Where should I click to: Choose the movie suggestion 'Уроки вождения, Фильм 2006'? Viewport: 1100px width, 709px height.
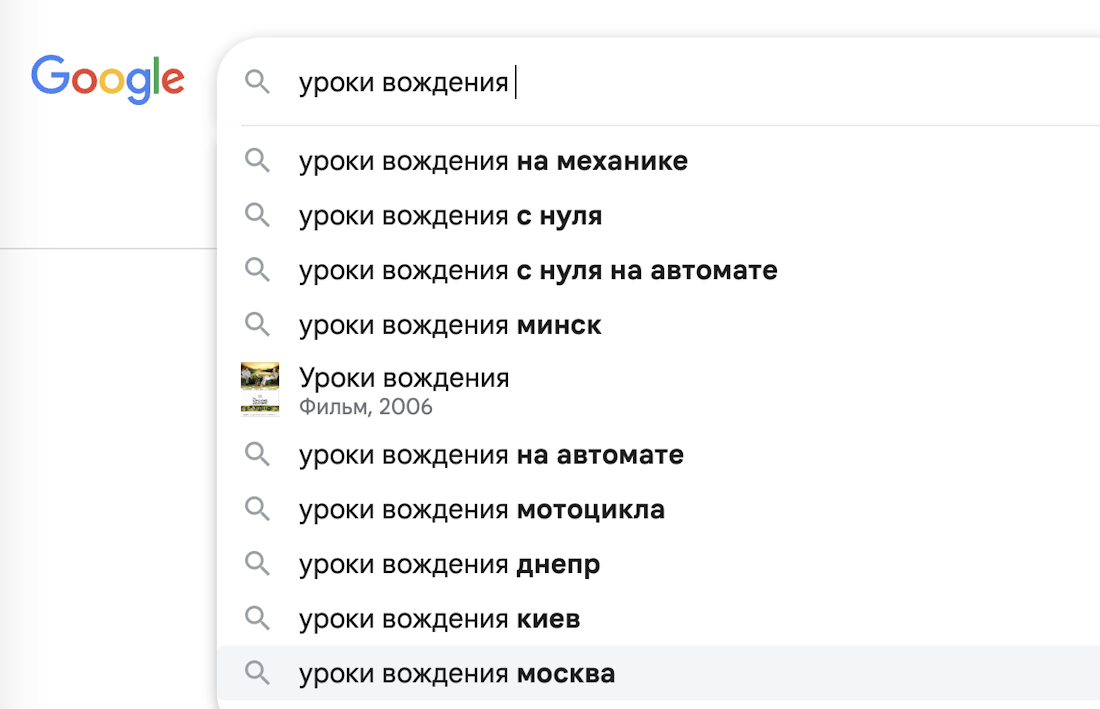[x=404, y=390]
